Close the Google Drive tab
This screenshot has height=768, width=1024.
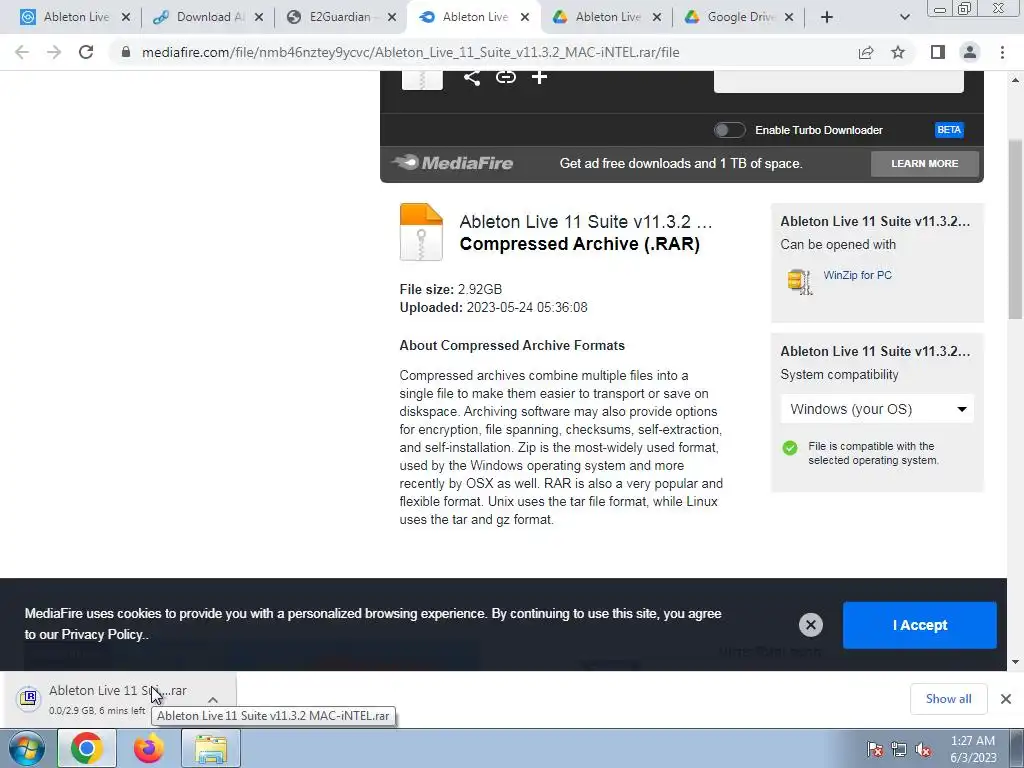point(789,18)
